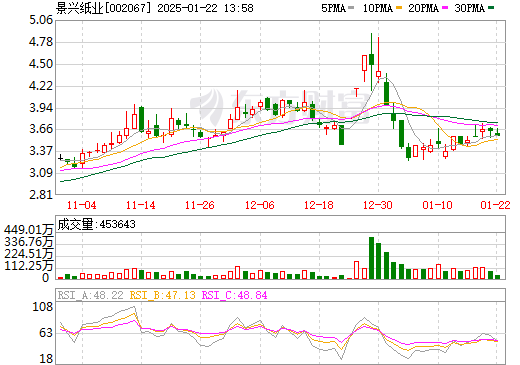The image size is (520, 365).
Task: Click the RSI_B:47.13 indicator label
Action: click(162, 295)
